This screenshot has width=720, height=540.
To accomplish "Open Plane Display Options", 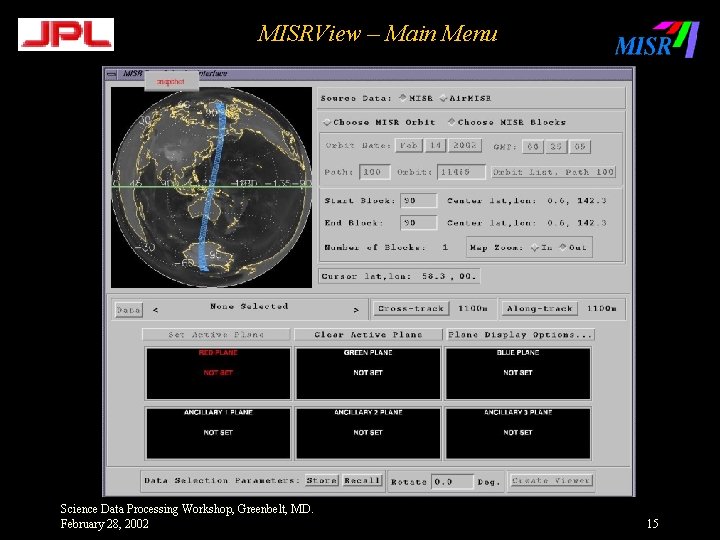I will (520, 335).
